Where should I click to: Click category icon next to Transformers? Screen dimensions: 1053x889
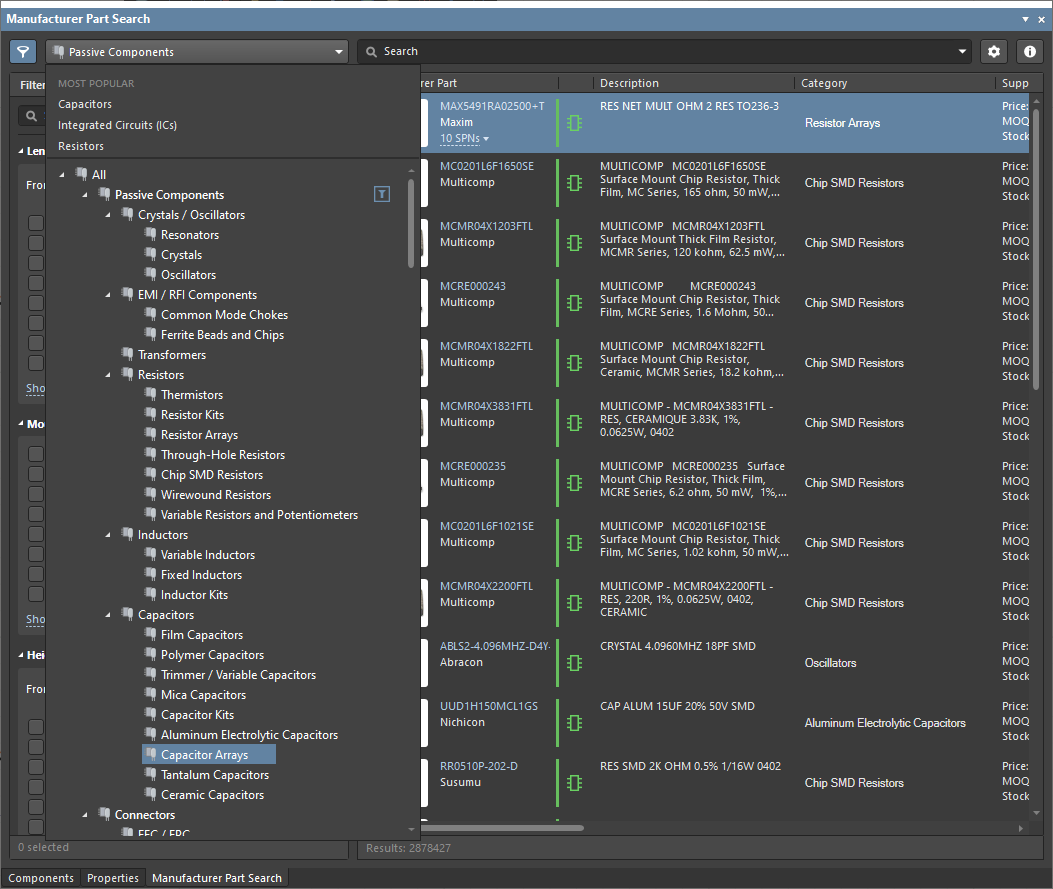pos(127,354)
